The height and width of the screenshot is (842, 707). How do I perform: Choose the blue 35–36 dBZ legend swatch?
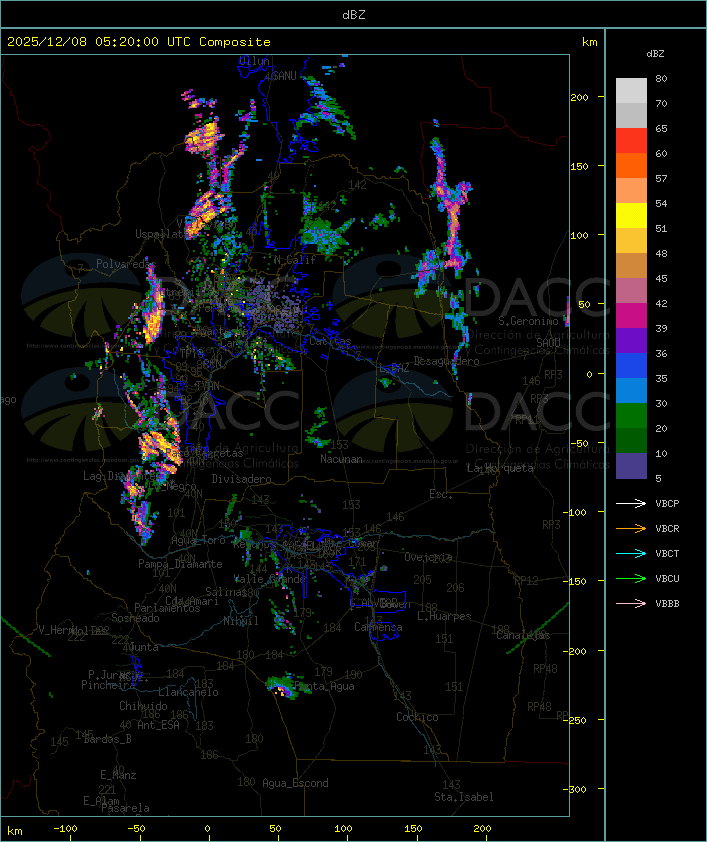tap(631, 366)
